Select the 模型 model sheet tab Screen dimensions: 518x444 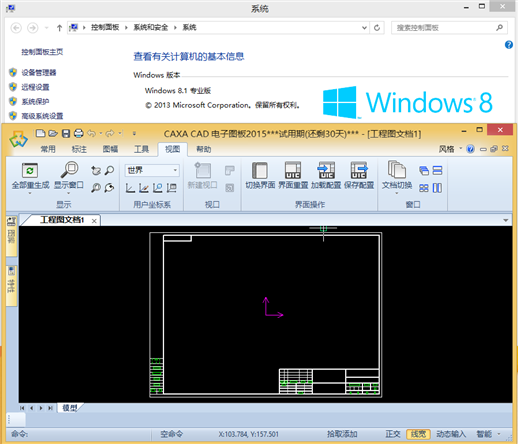[70, 408]
